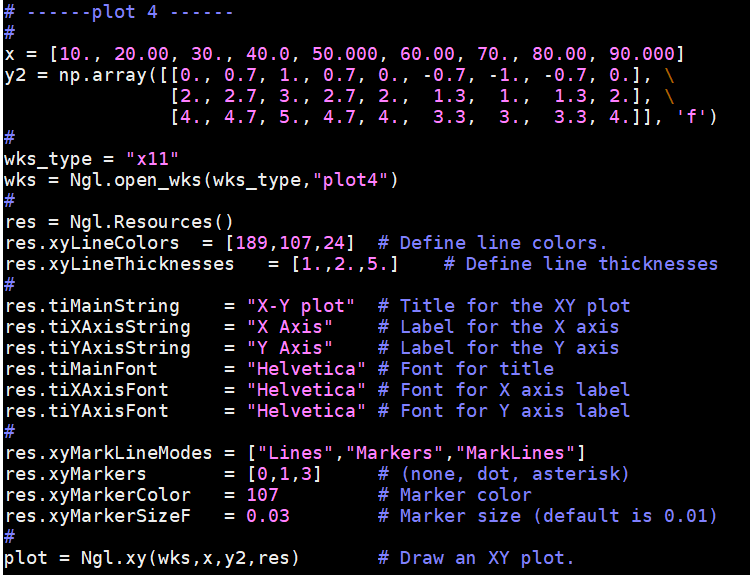
Task: Click the comment '# ------plot 4 ------'
Action: coord(119,11)
